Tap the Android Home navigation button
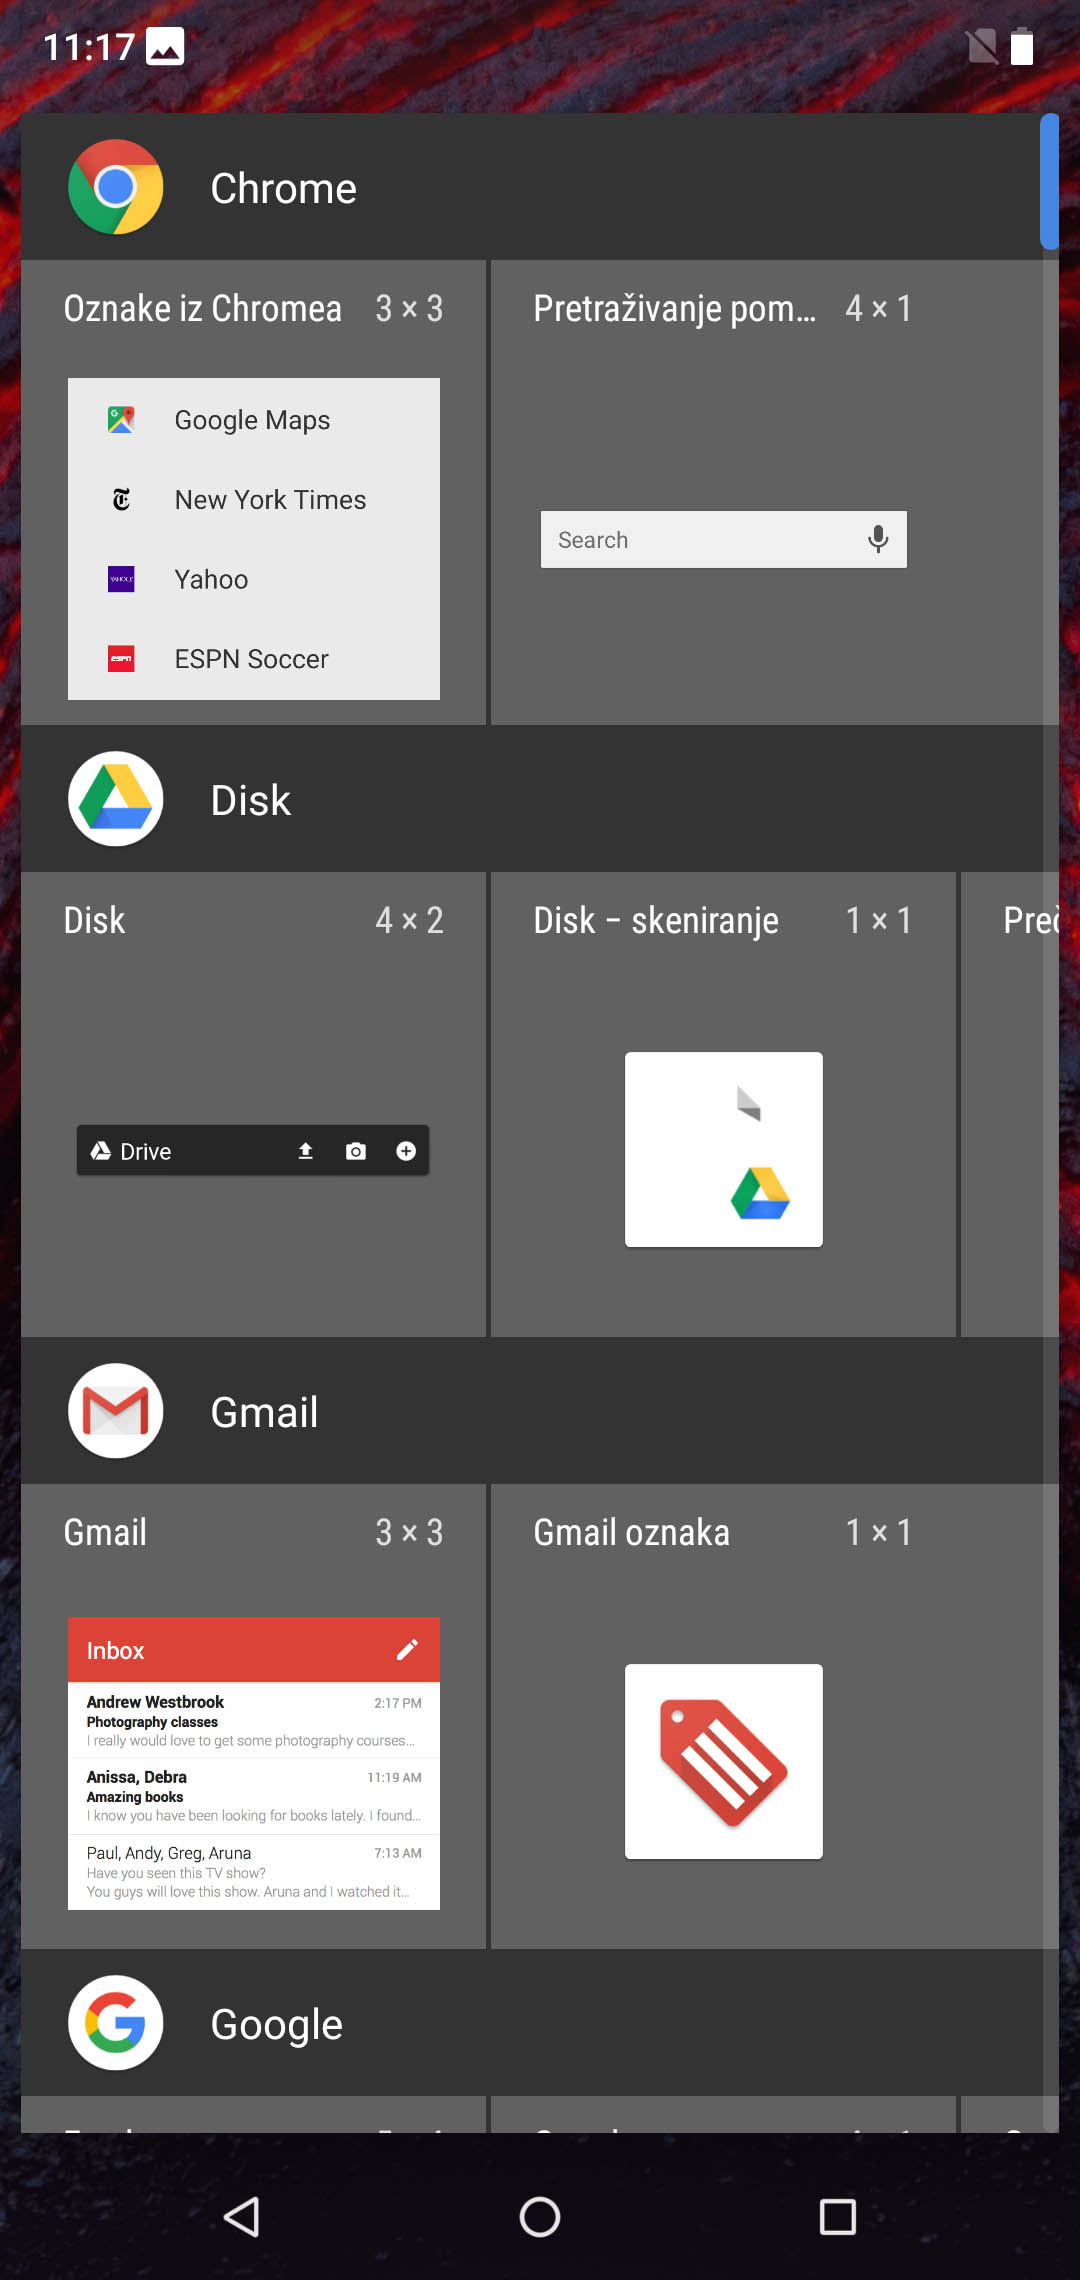Screen dimensions: 1080x2280 [x=540, y=2217]
